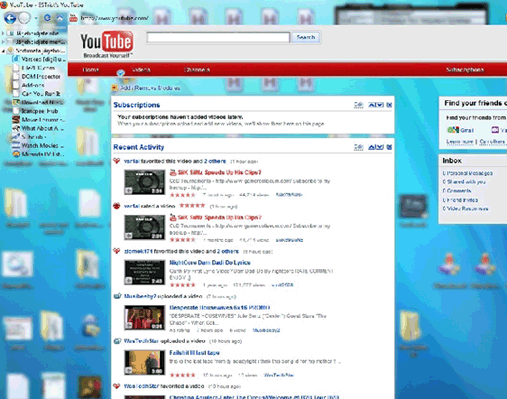The width and height of the screenshot is (507, 399).
Task: Click the NightCore Dam Dadi Do thumbnail
Action: click(144, 272)
